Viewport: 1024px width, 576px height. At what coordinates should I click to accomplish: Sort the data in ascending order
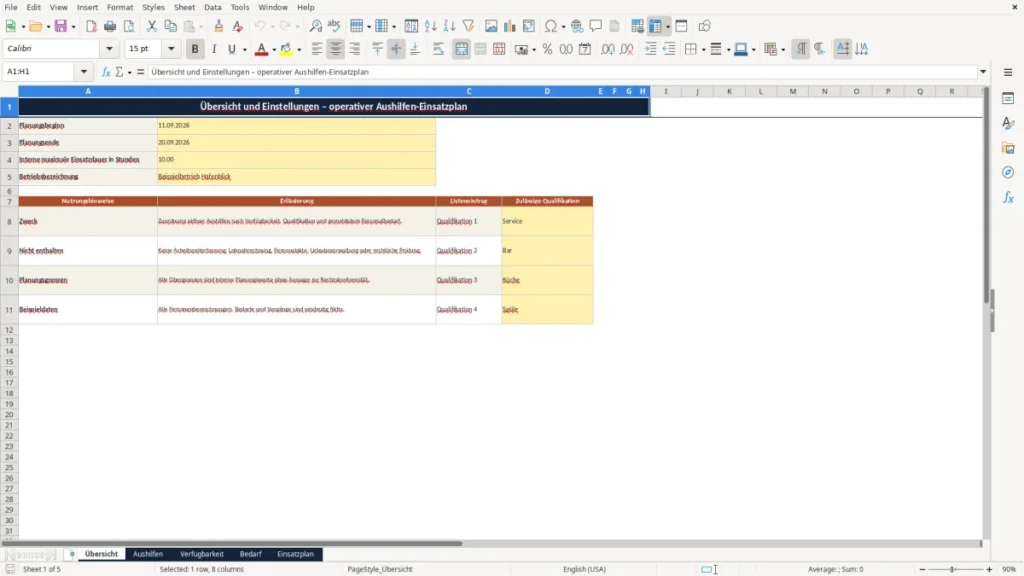430,26
